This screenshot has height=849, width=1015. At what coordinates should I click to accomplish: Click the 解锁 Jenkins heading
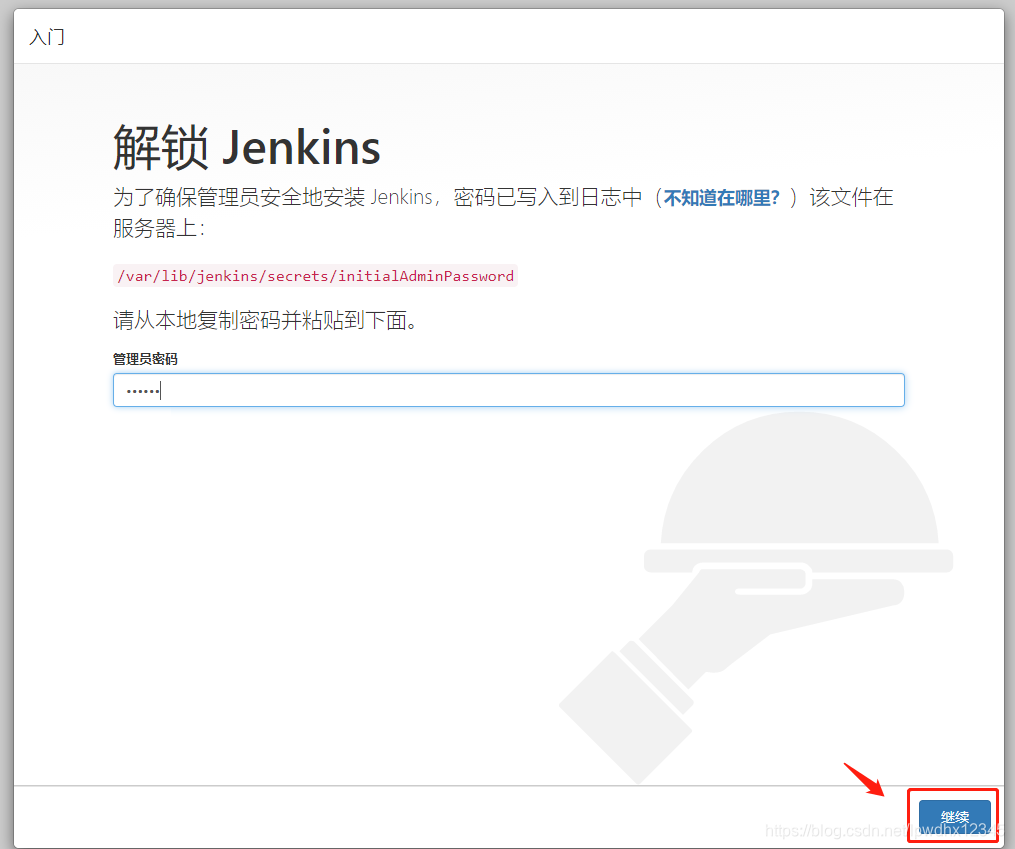coord(247,148)
